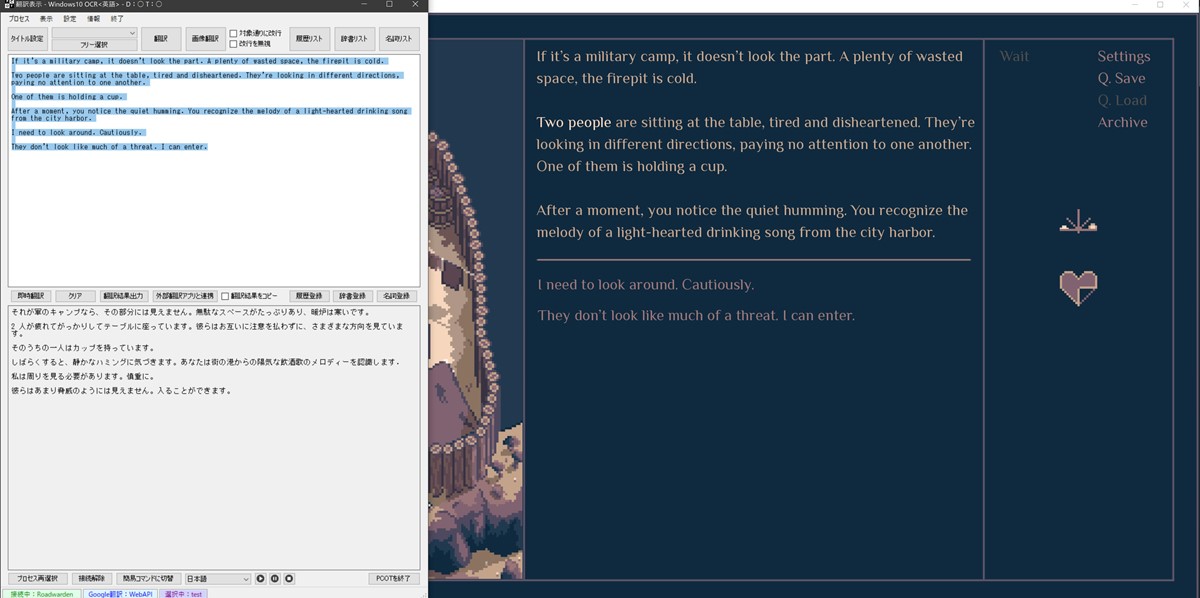Open the 日本語 language dropdown
Image resolution: width=1200 pixels, height=598 pixels.
[217, 579]
